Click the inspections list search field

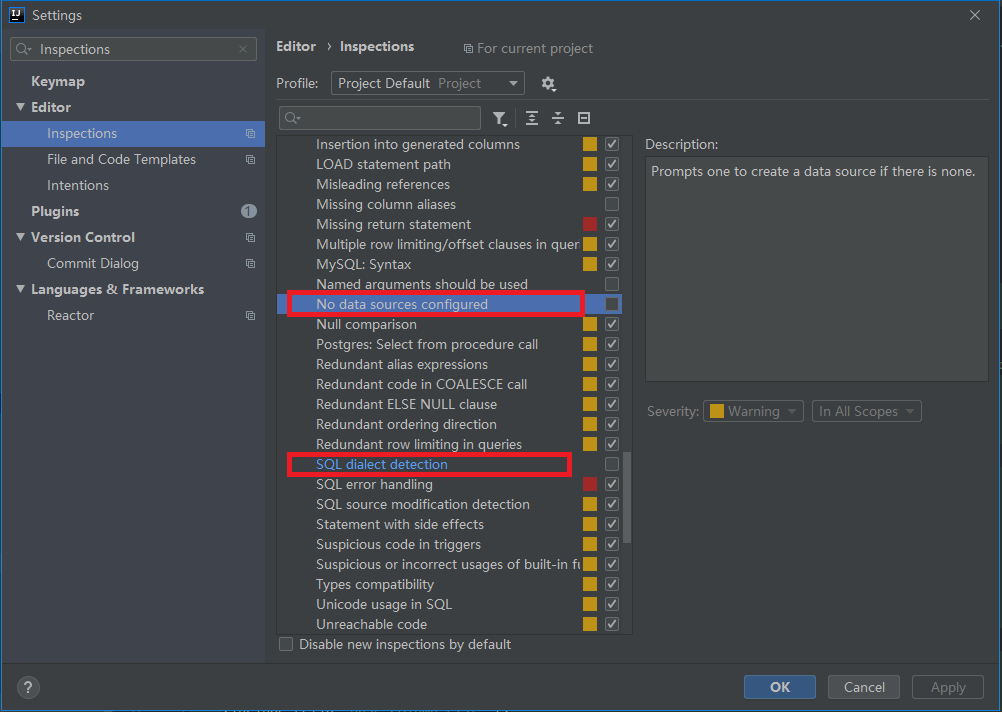380,118
